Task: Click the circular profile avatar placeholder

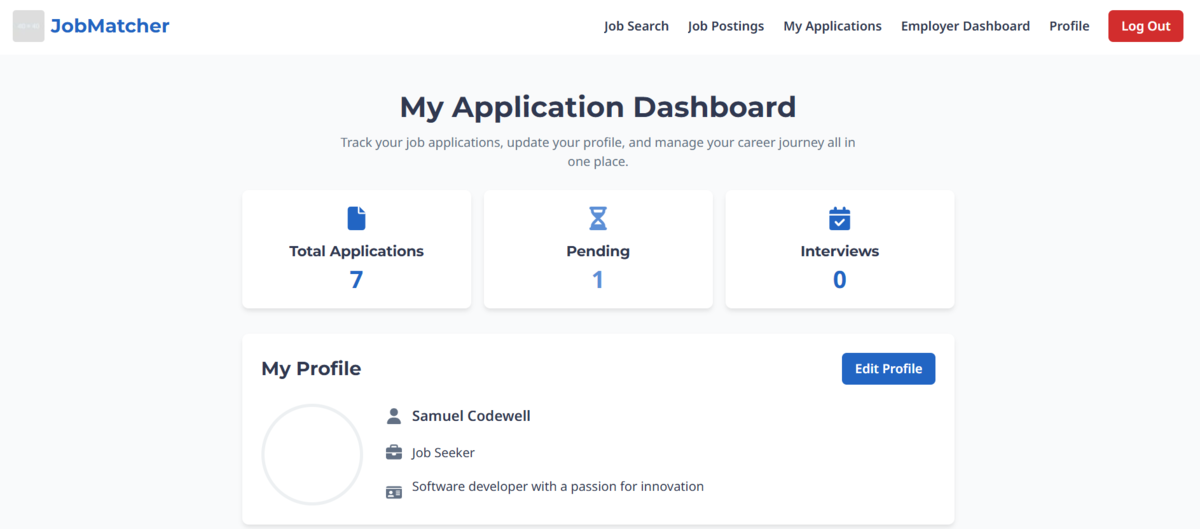Action: [312, 454]
